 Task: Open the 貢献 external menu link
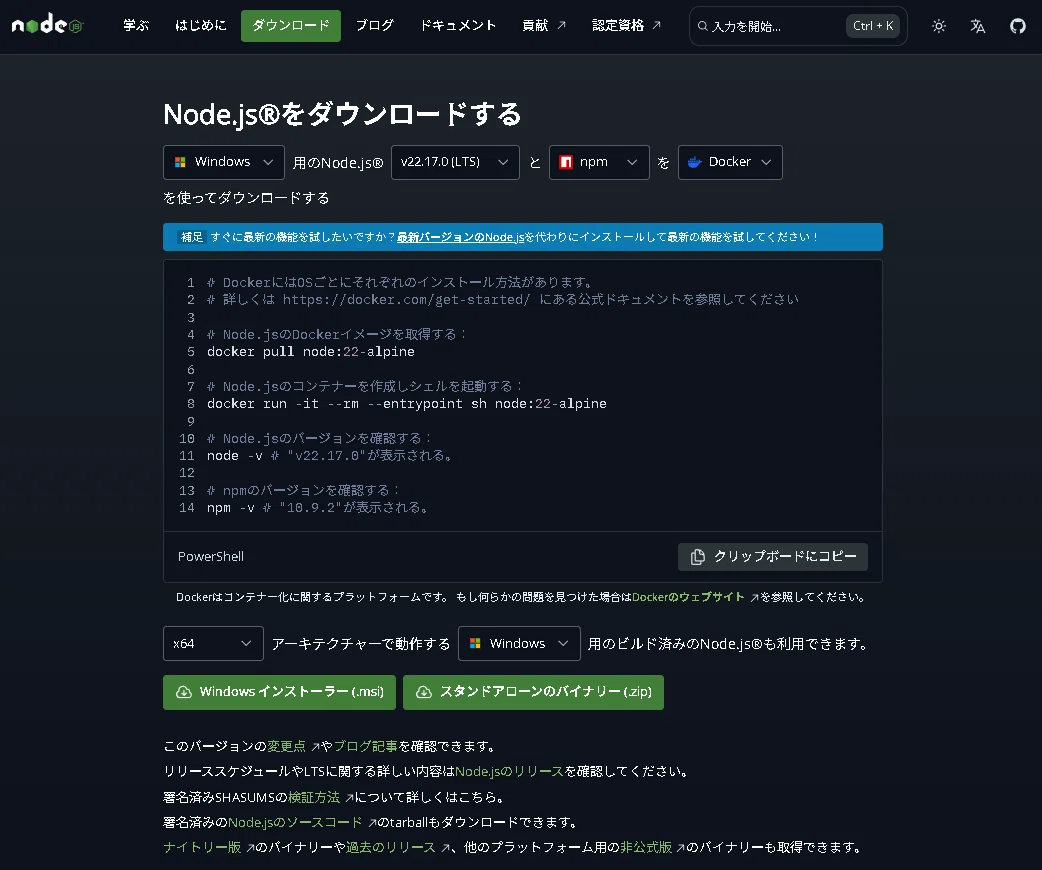pos(544,25)
